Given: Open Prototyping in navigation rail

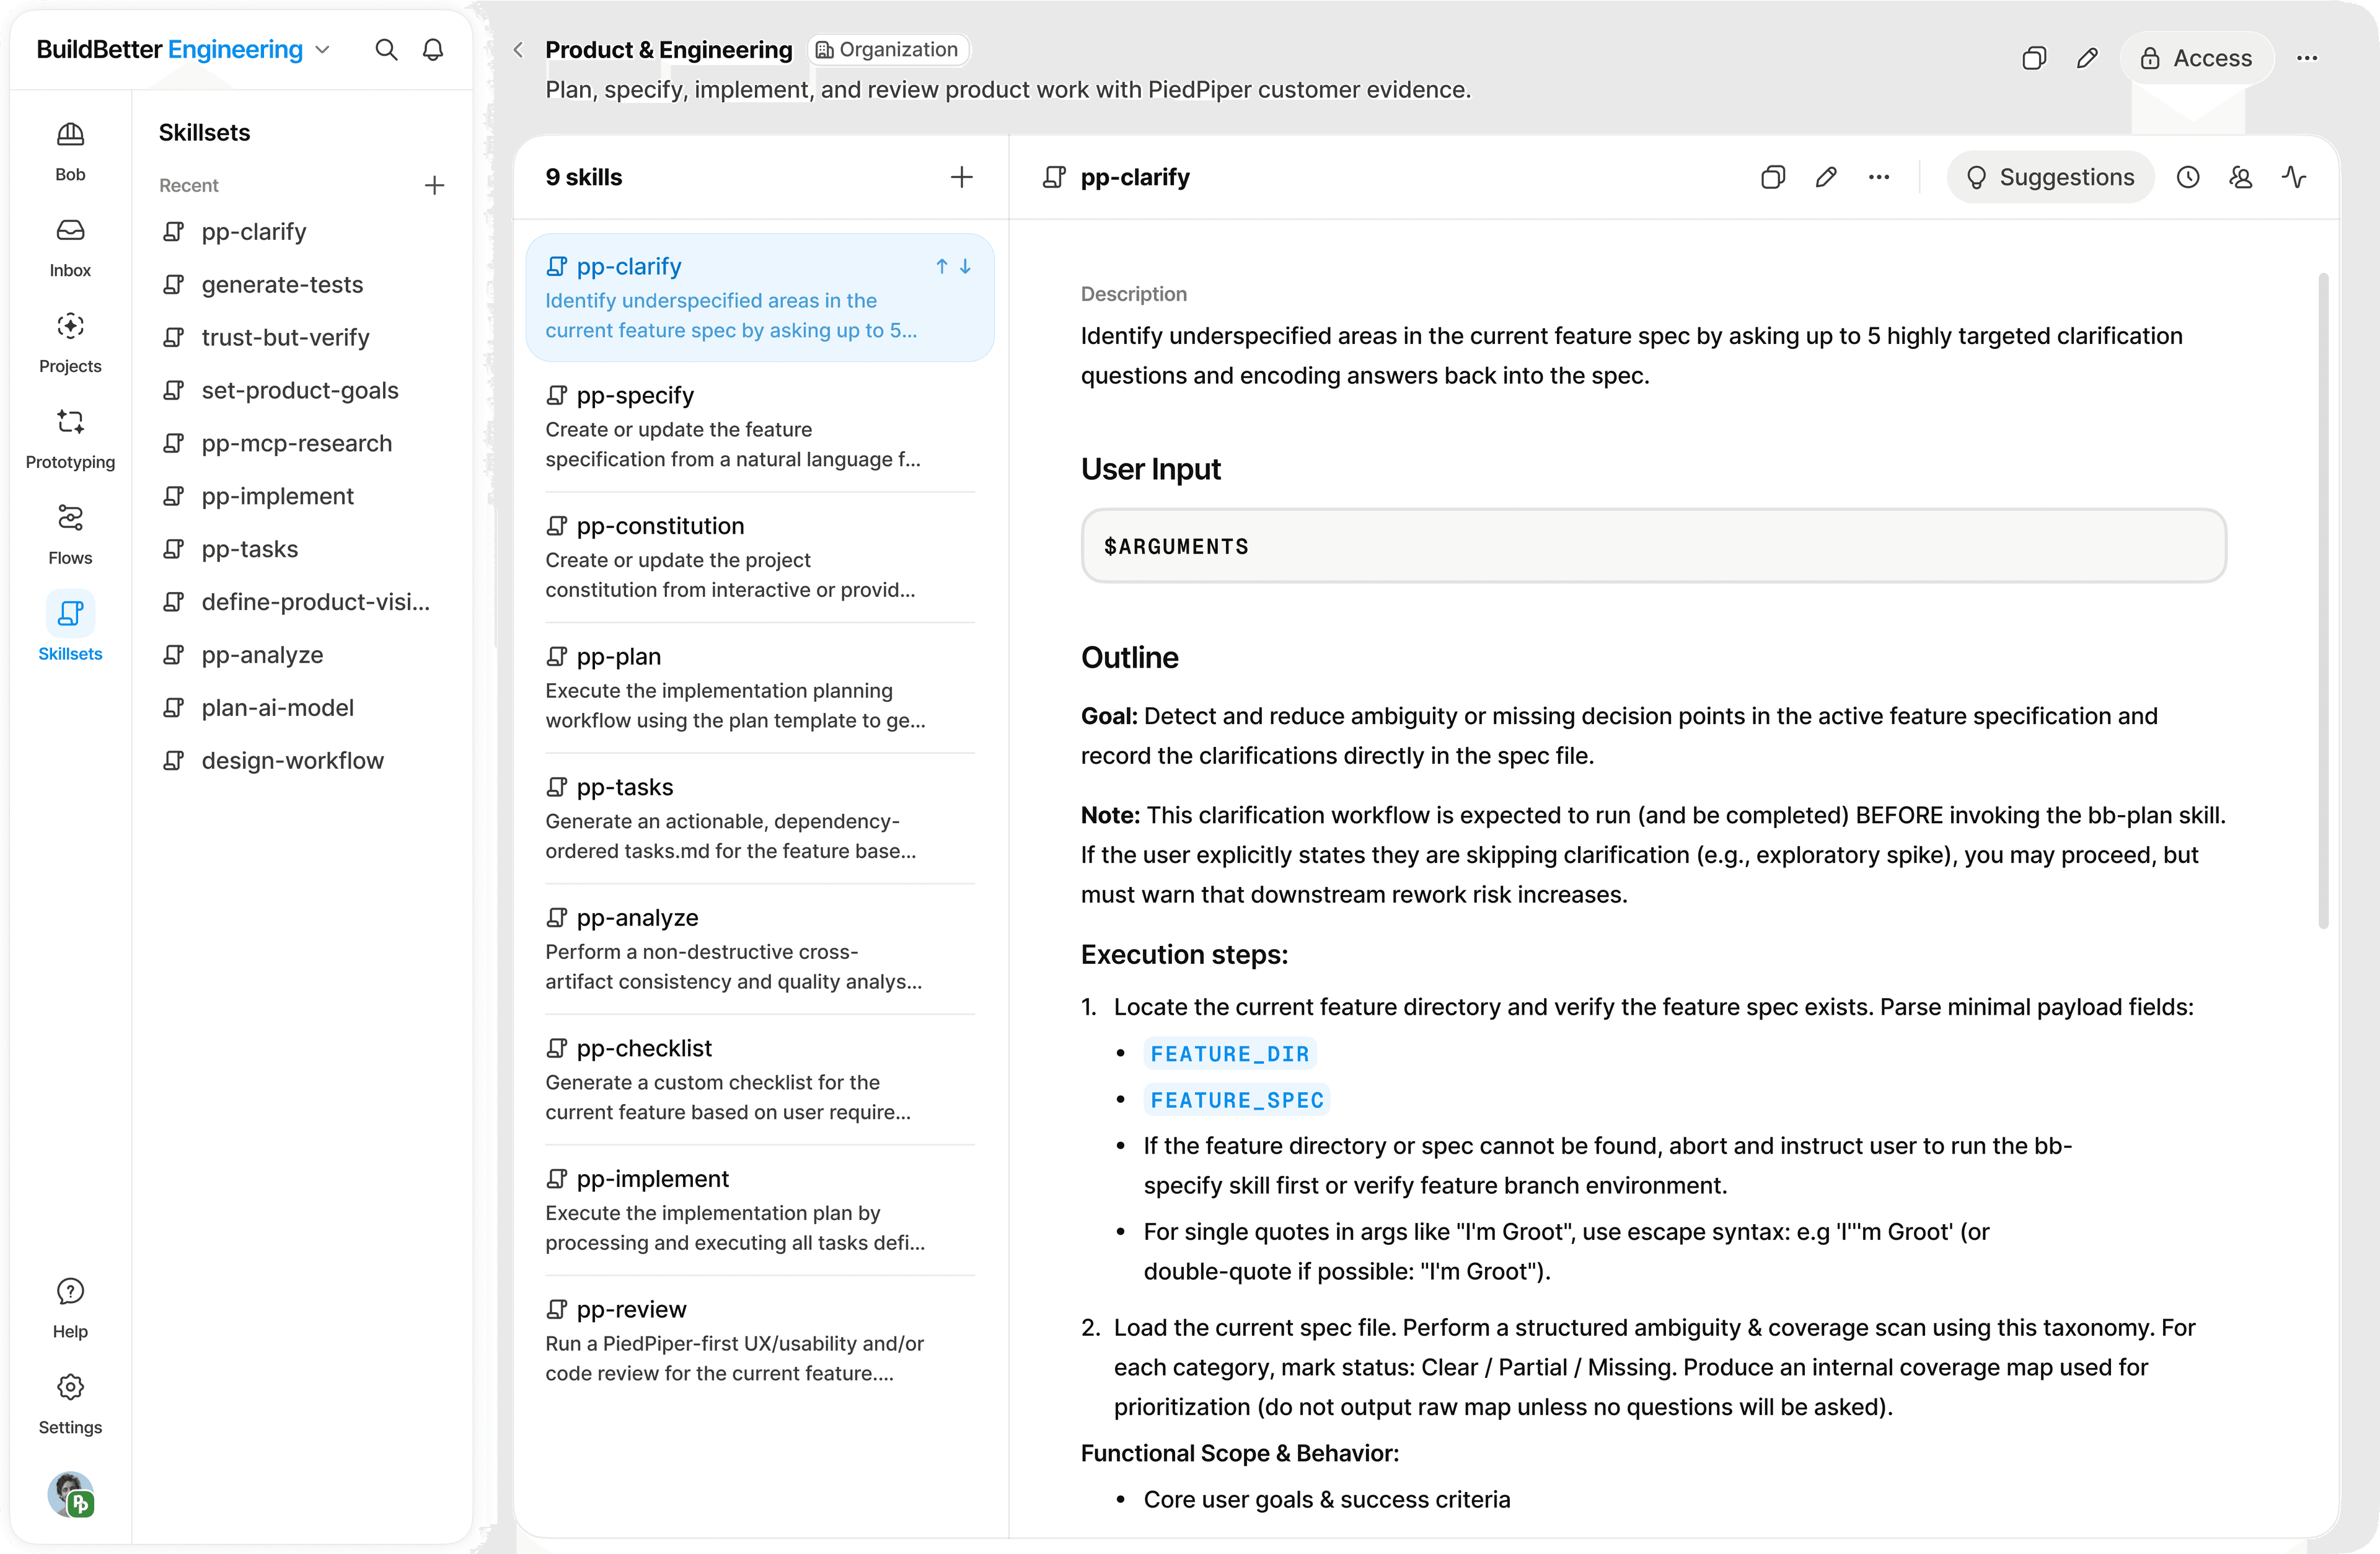Looking at the screenshot, I should 70,440.
